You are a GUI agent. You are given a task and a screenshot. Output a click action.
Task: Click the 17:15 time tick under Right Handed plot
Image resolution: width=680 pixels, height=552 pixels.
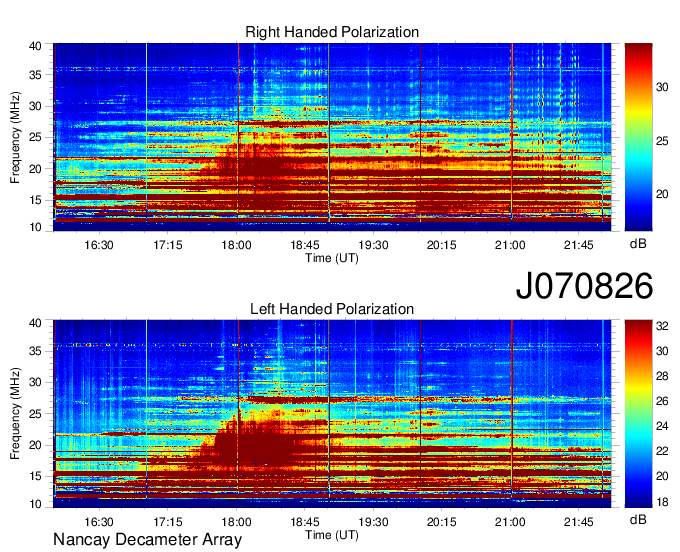tap(168, 245)
